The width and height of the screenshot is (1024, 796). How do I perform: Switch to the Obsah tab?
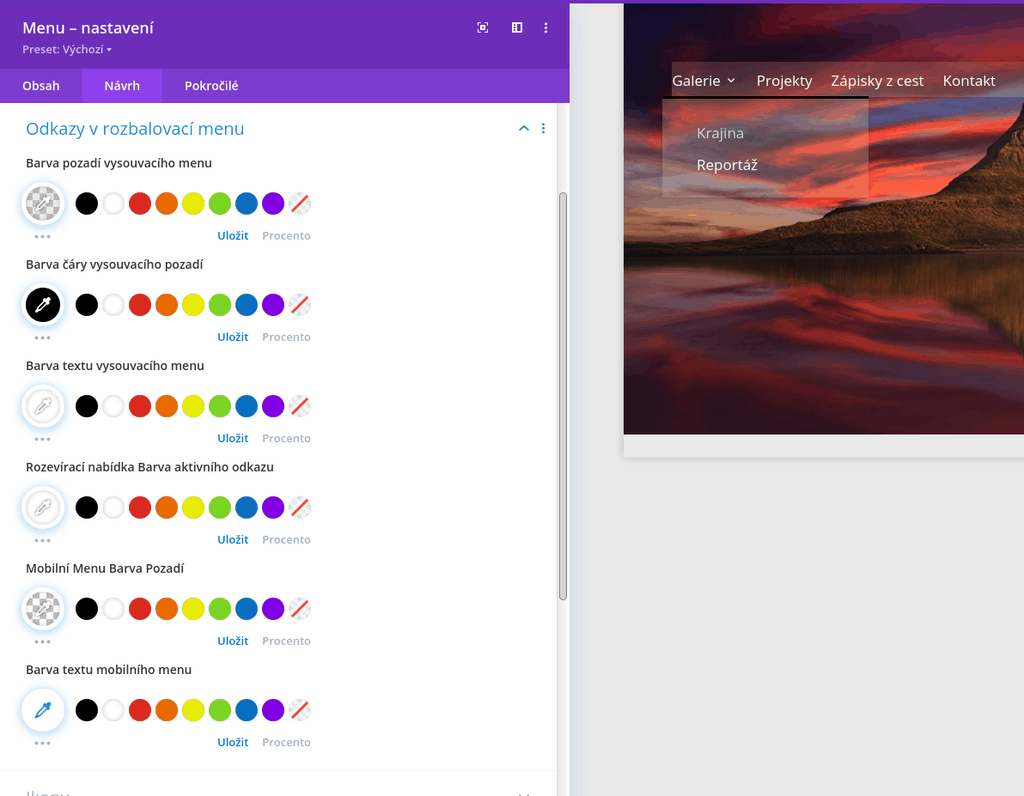pos(41,86)
